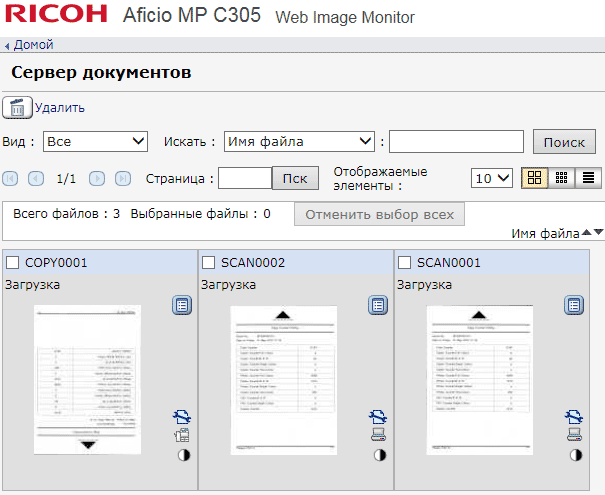Viewport: 605px width, 495px height.
Task: Click black-and-white mode icon on SCAN0002
Action: point(380,455)
